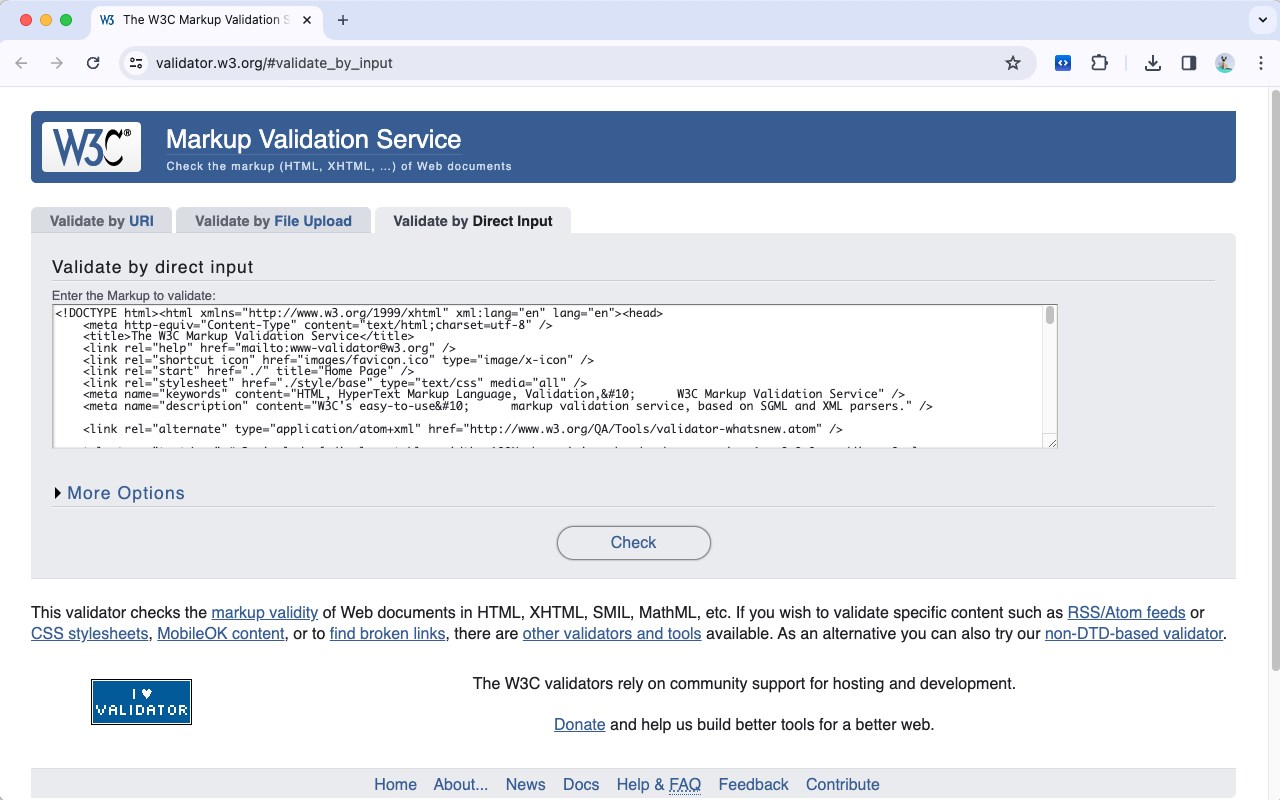Click the Donate link
Screen dimensions: 1280x800
click(x=580, y=724)
